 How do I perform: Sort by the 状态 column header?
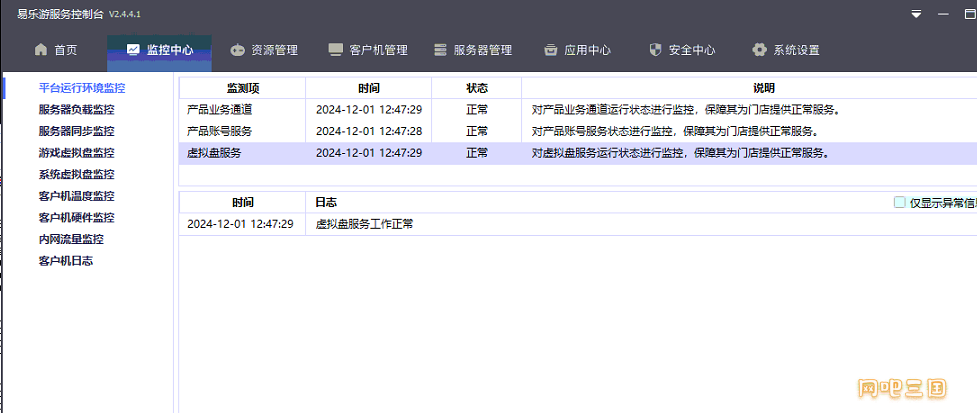click(x=476, y=88)
